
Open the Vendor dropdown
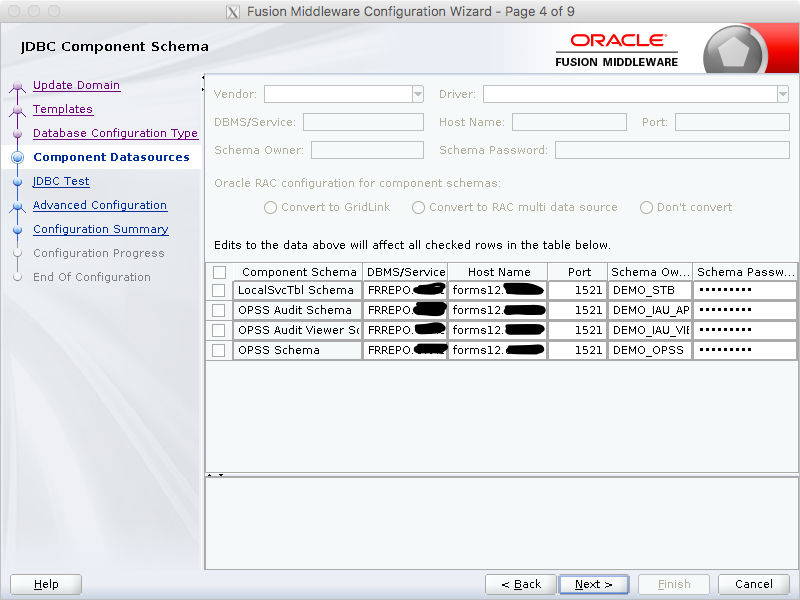[x=417, y=93]
